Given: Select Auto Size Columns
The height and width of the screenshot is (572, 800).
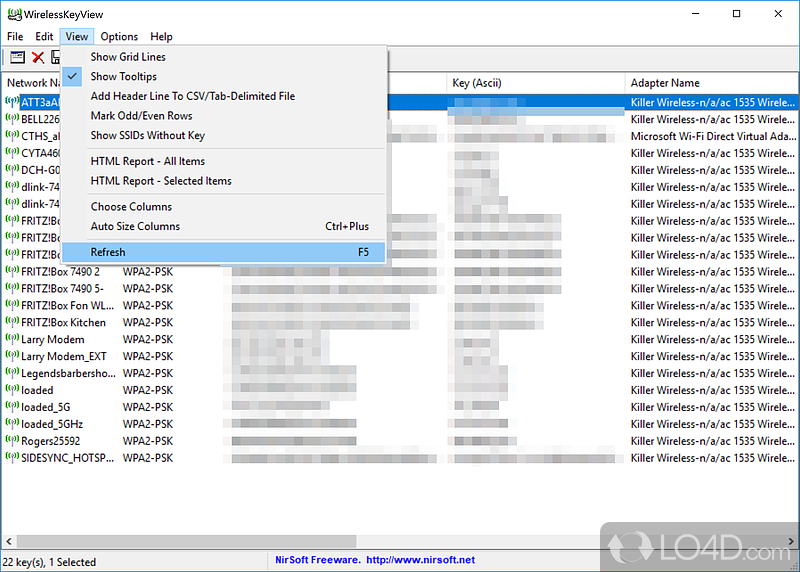Looking at the screenshot, I should click(x=223, y=226).
